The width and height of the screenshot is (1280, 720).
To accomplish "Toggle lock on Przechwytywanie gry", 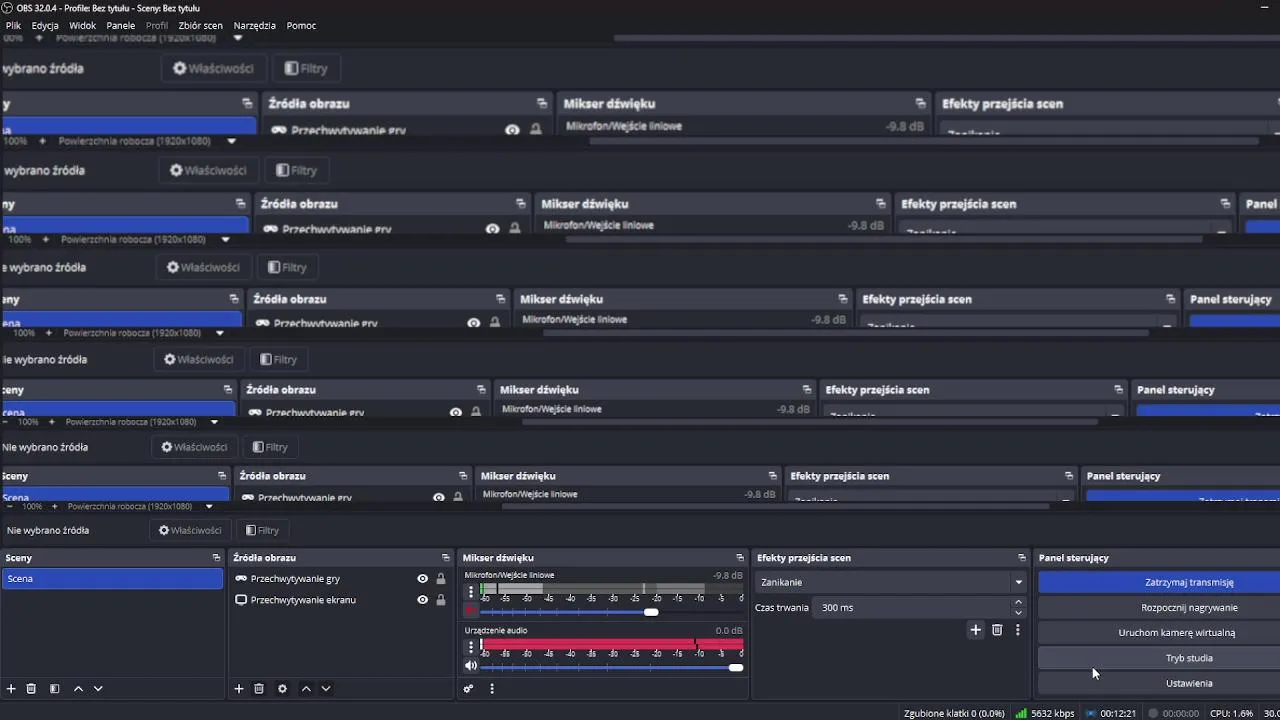I will [x=440, y=579].
